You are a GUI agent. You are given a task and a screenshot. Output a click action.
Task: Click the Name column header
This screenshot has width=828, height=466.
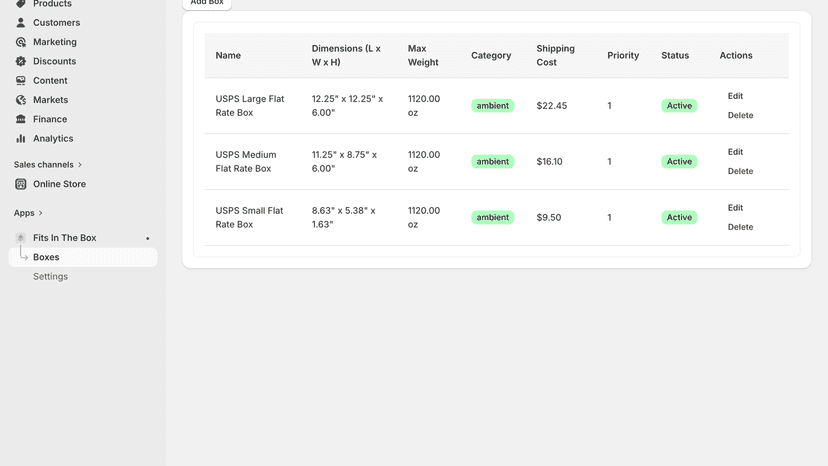[228, 55]
